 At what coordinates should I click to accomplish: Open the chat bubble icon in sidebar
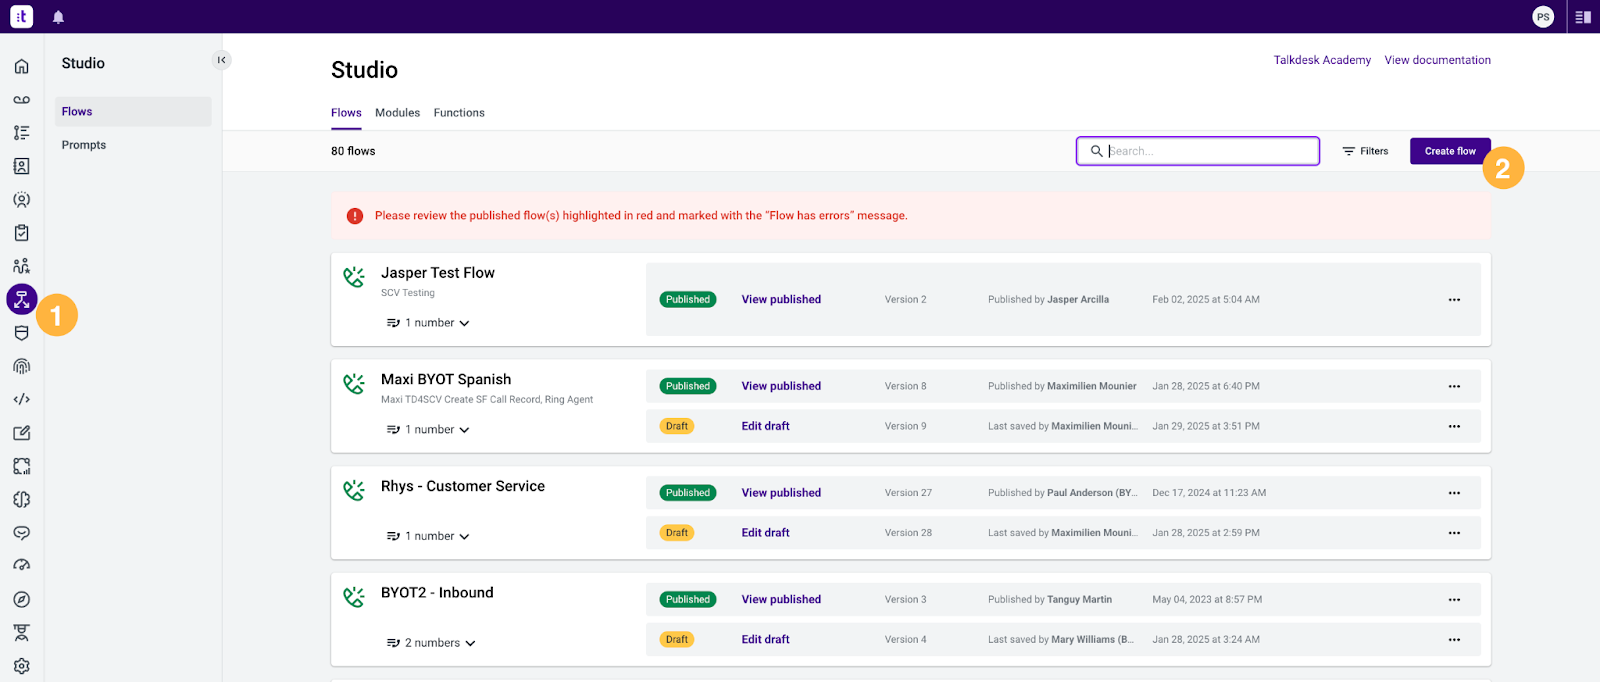coord(21,533)
